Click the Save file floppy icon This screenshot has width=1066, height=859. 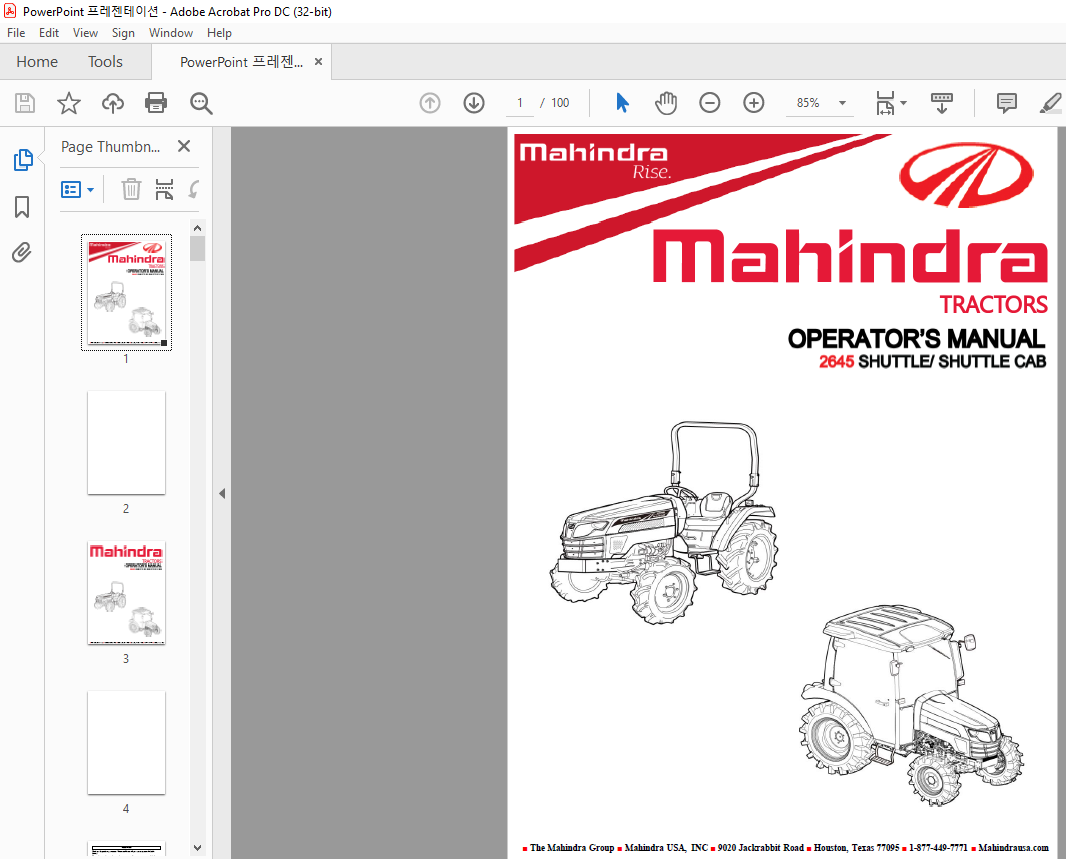click(x=25, y=103)
